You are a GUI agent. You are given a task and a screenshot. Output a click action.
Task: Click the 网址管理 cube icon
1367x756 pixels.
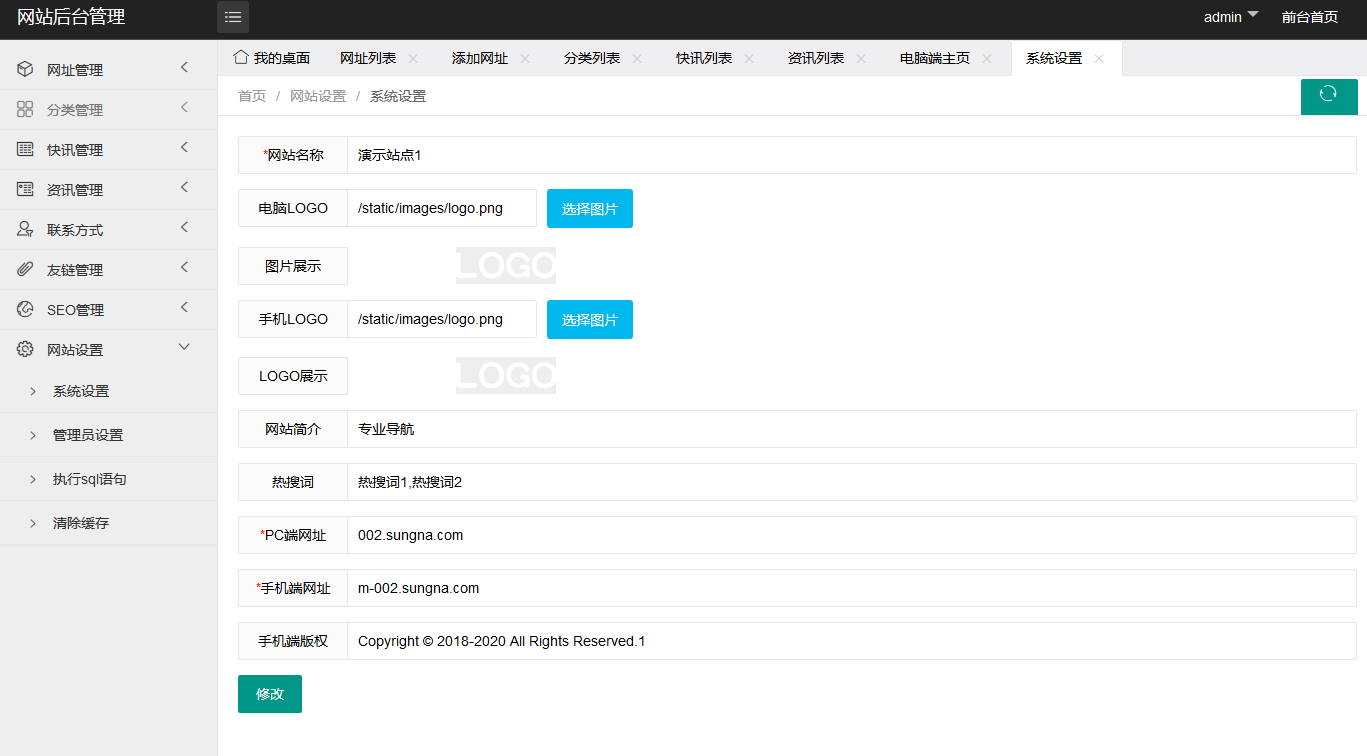[25, 69]
